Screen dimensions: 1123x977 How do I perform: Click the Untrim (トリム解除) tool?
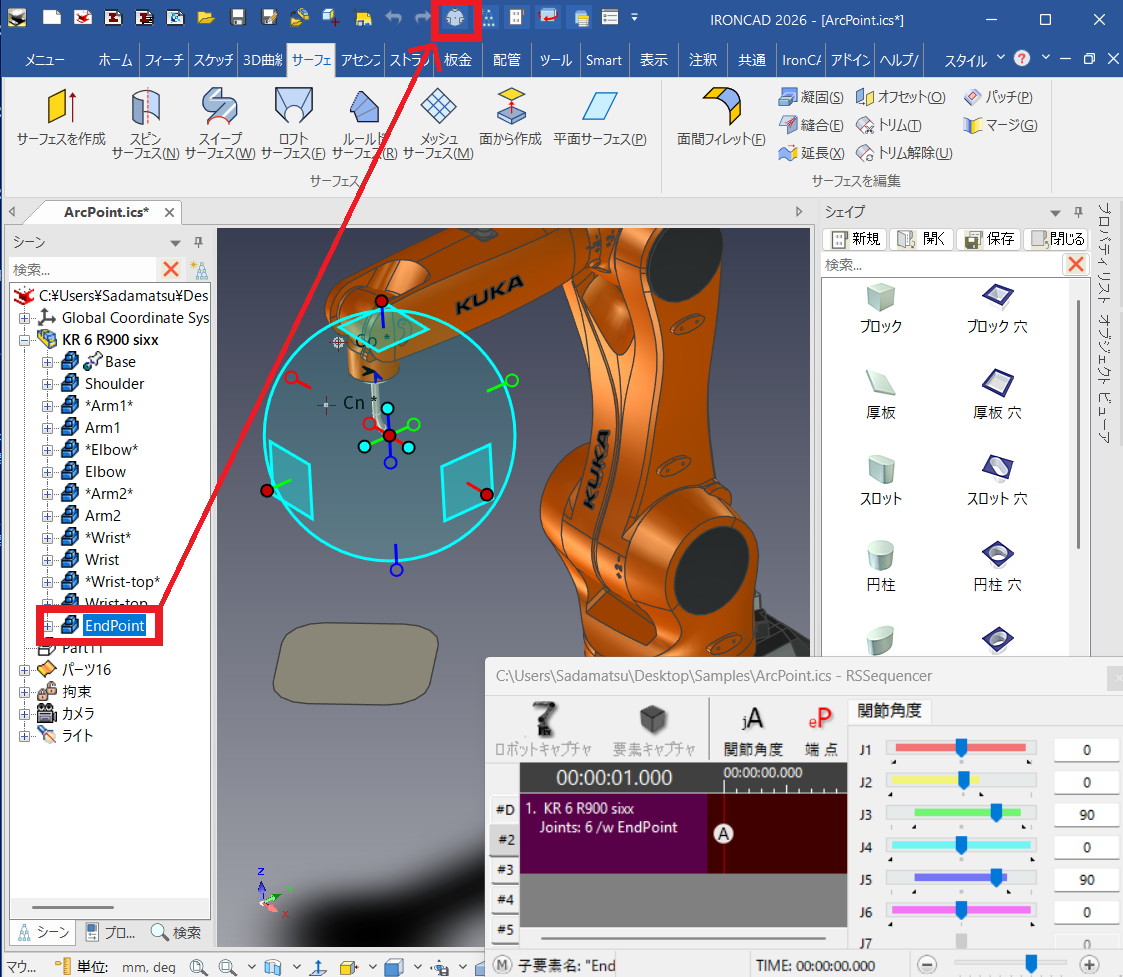[x=904, y=153]
